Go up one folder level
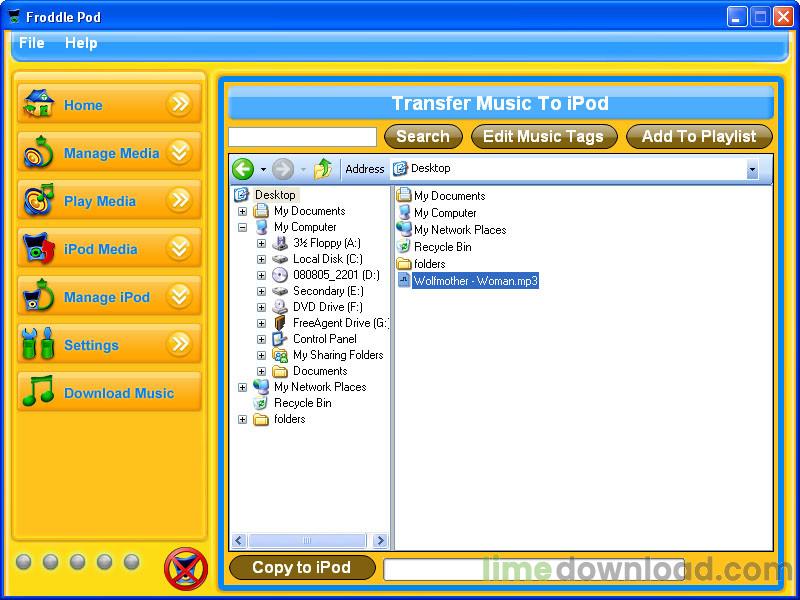The height and width of the screenshot is (600, 800). 322,169
